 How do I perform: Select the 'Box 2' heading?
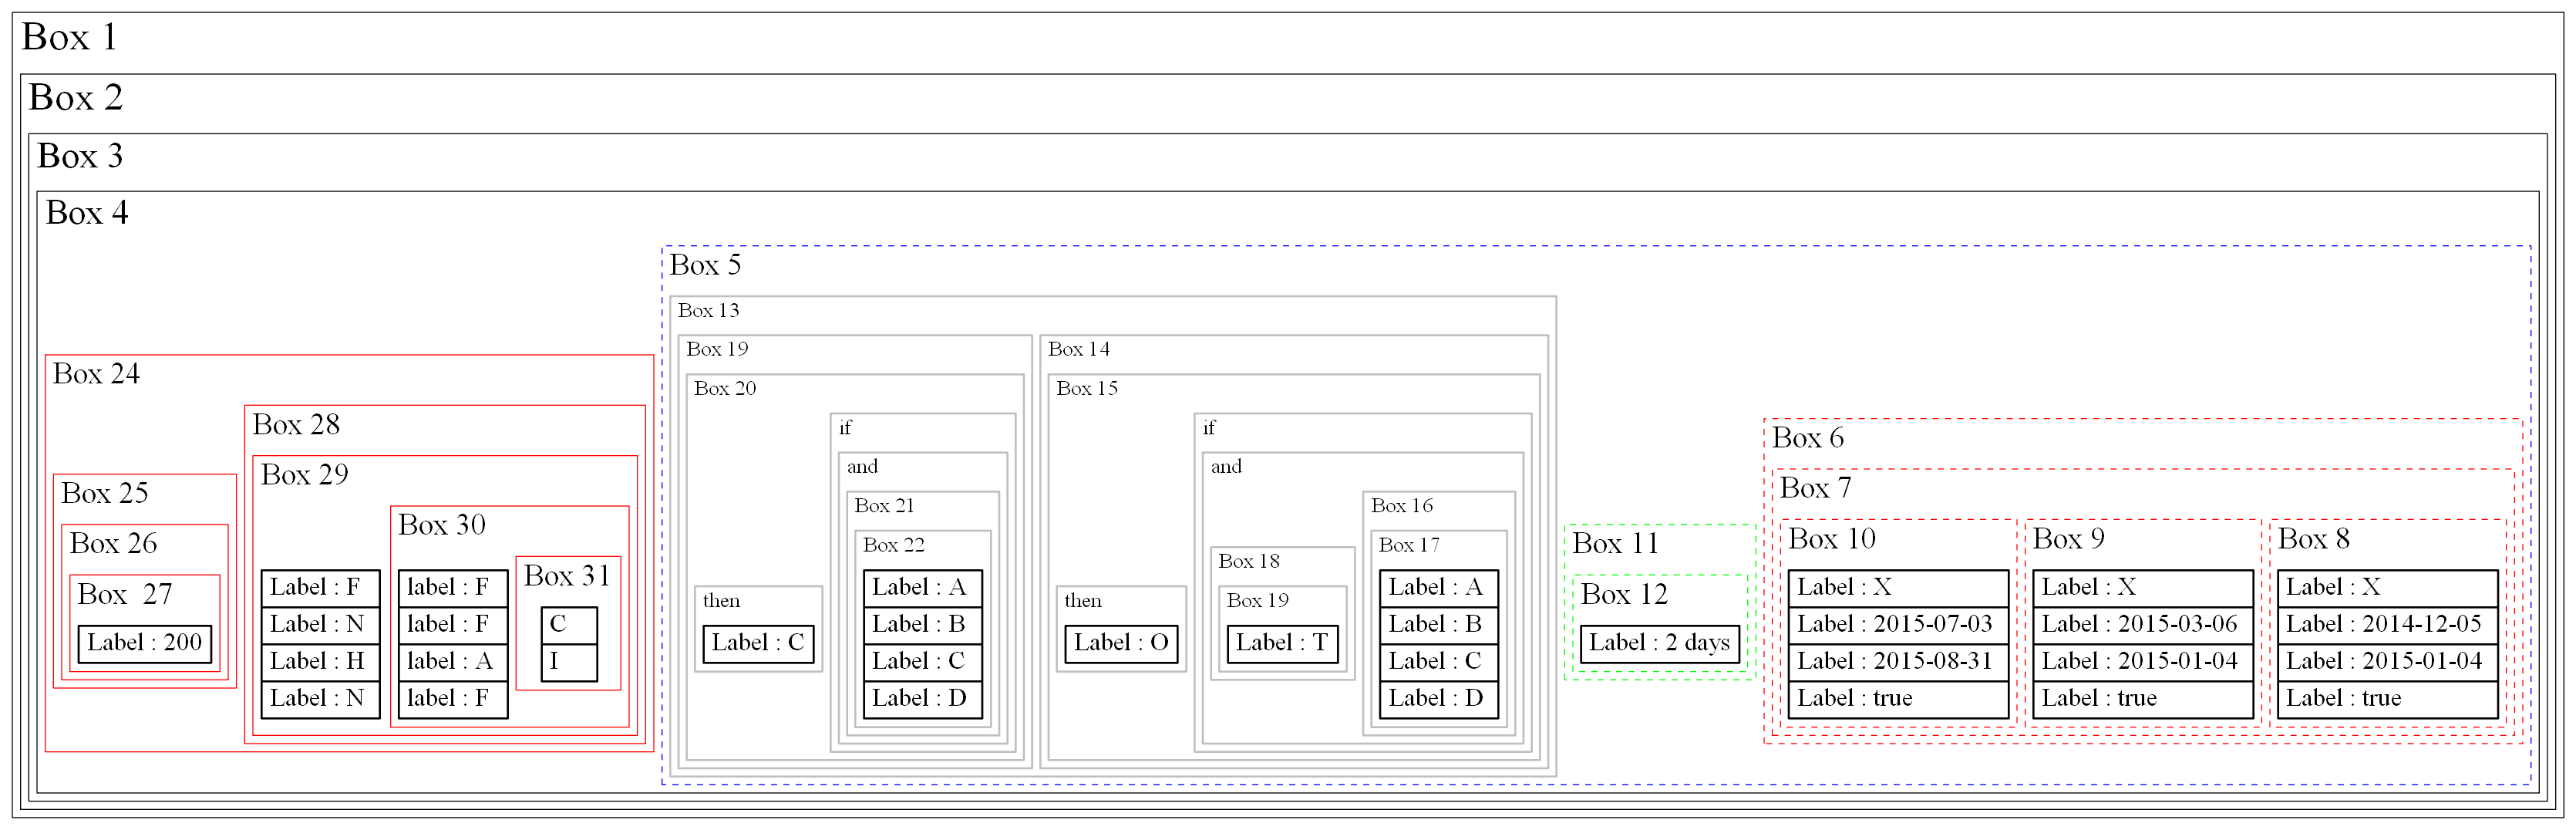[x=76, y=98]
